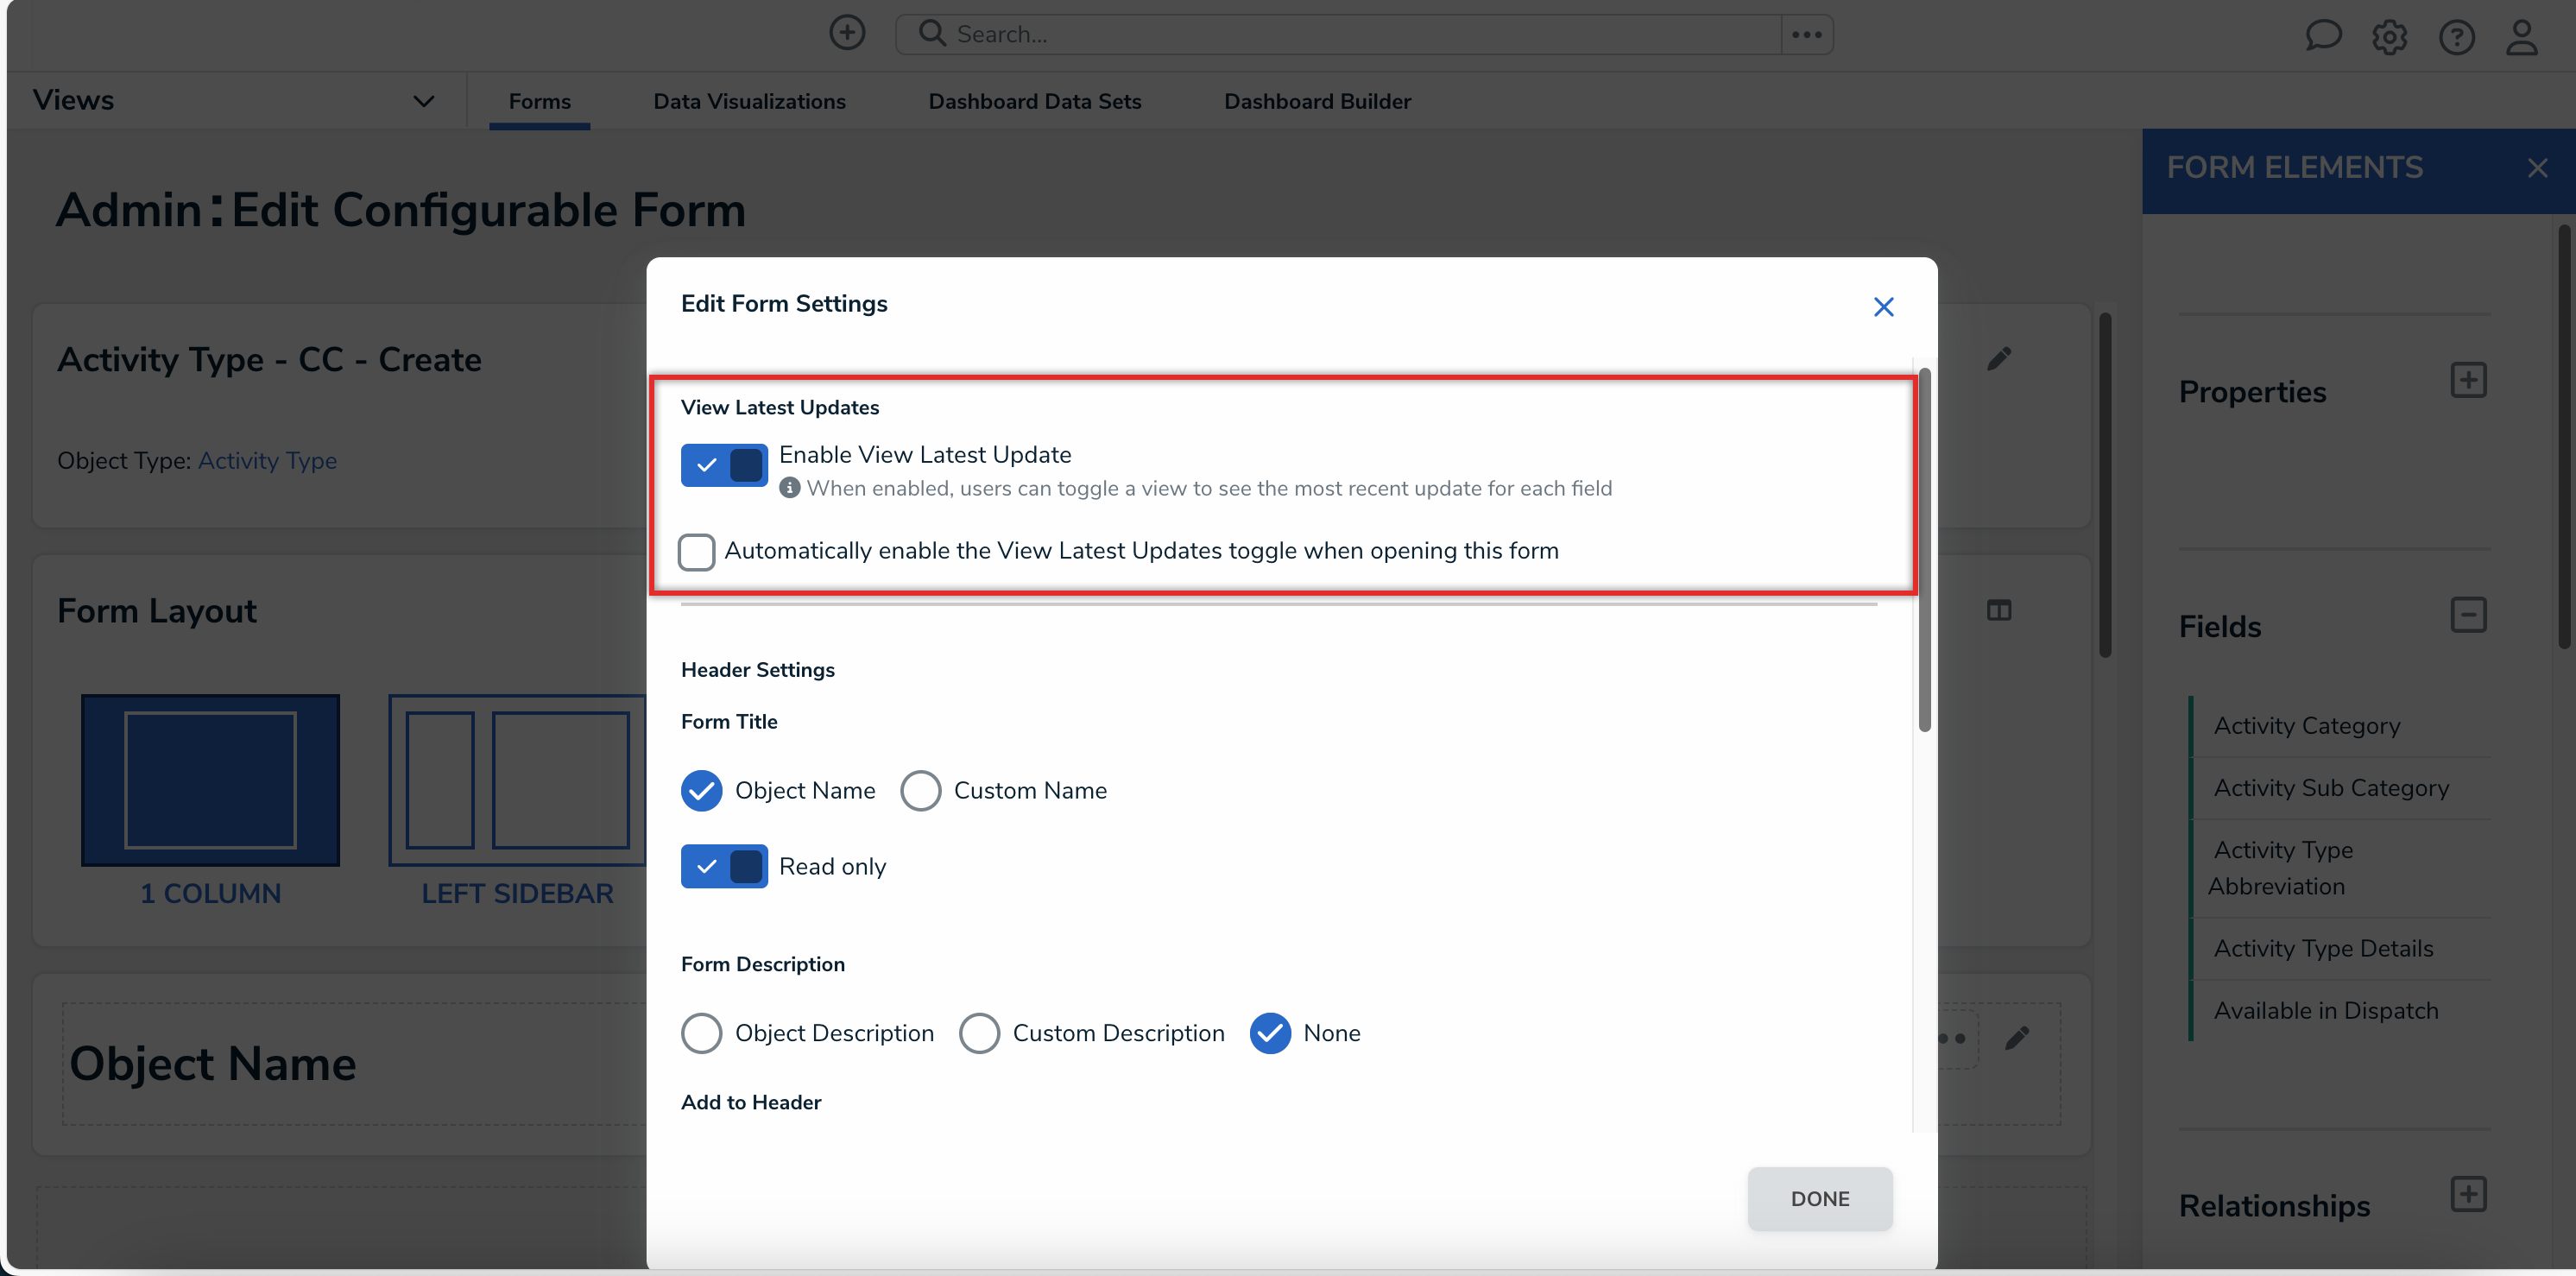Open the chat bubble icon in header

point(2322,36)
